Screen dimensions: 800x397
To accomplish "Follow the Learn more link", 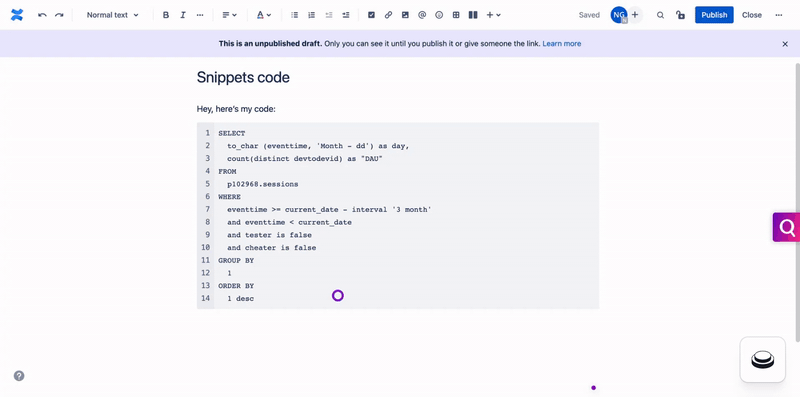I will pyautogui.click(x=562, y=44).
